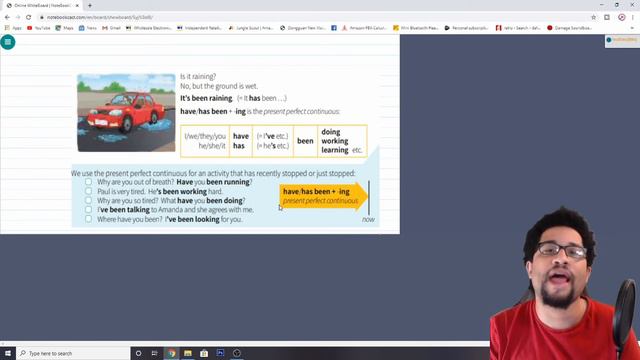Open the Chrome profile avatar
This screenshot has height=360, width=640.
pos(622,17)
